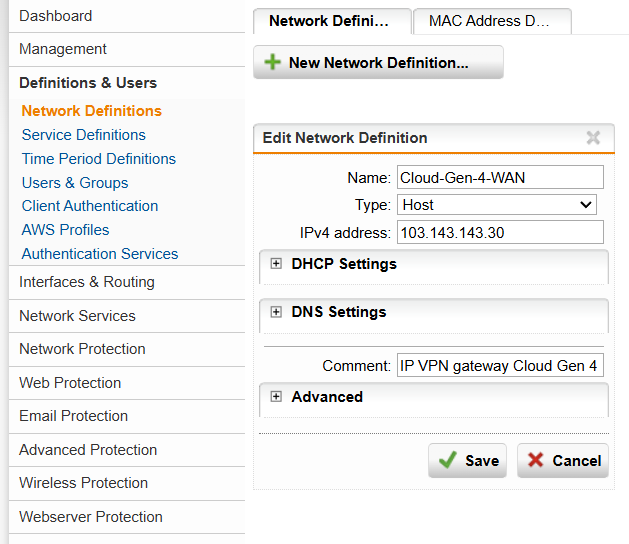Screen dimensions: 629x544
Task: Click the green plus New Network Definition icon
Action: pyautogui.click(x=272, y=63)
